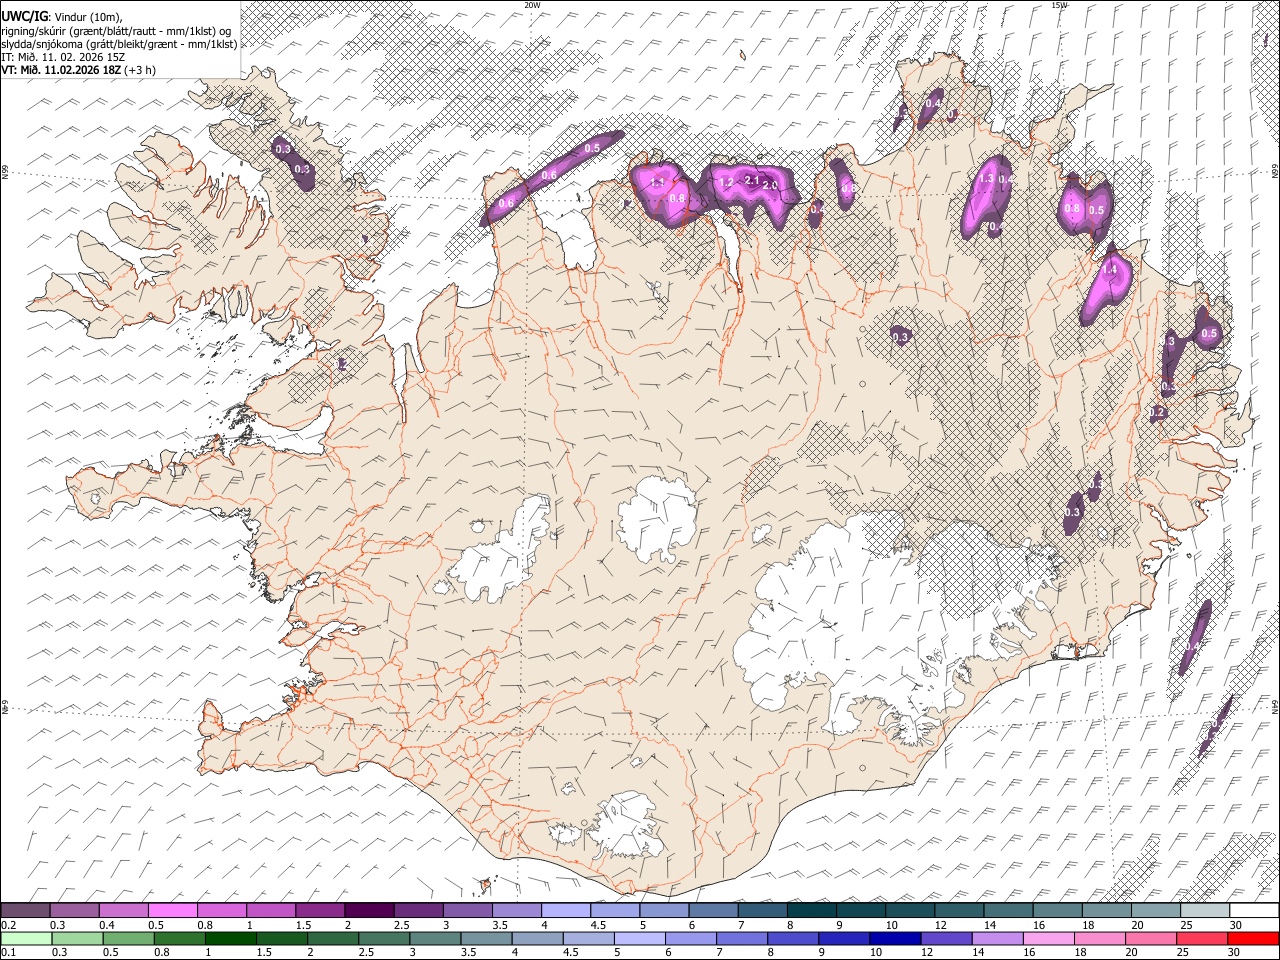The height and width of the screenshot is (960, 1280).
Task: Click the '7' label in the lower legend
Action: click(x=719, y=953)
